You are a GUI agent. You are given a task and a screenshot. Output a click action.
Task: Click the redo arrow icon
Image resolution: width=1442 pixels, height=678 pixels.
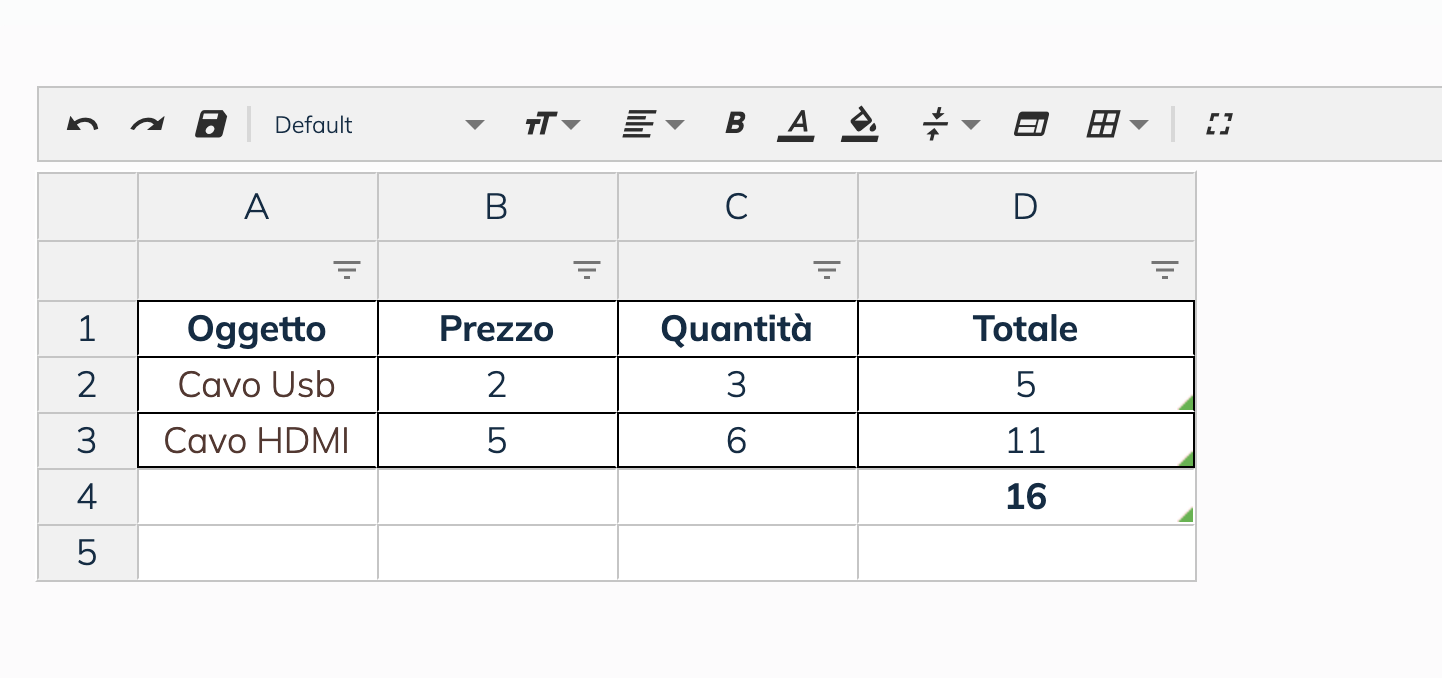[x=147, y=125]
